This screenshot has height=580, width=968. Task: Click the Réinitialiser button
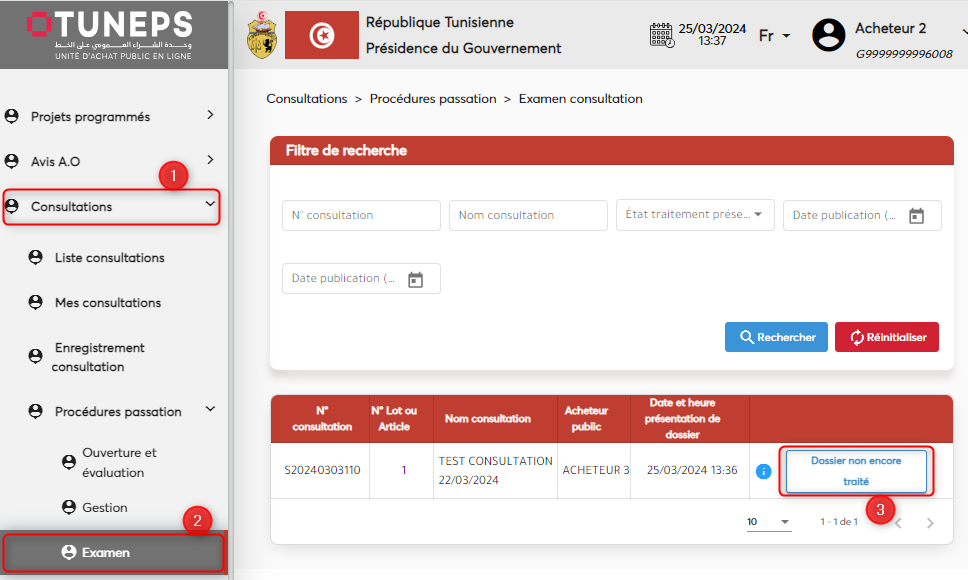click(x=886, y=337)
